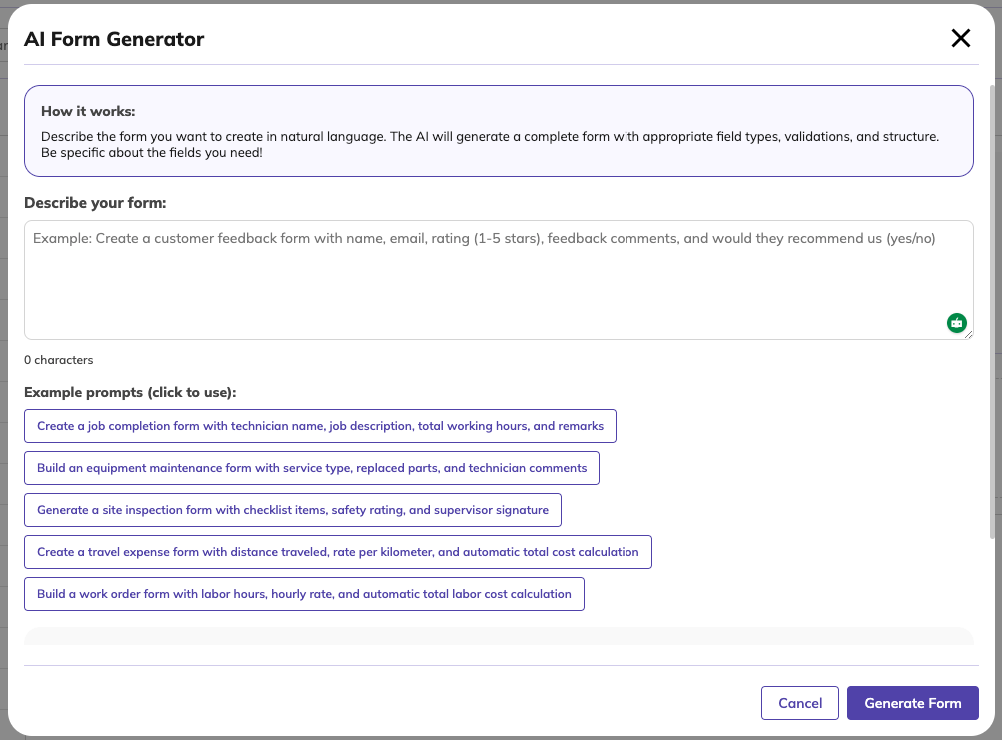1002x740 pixels.
Task: Use the job completion form example prompt
Action: pyautogui.click(x=320, y=426)
